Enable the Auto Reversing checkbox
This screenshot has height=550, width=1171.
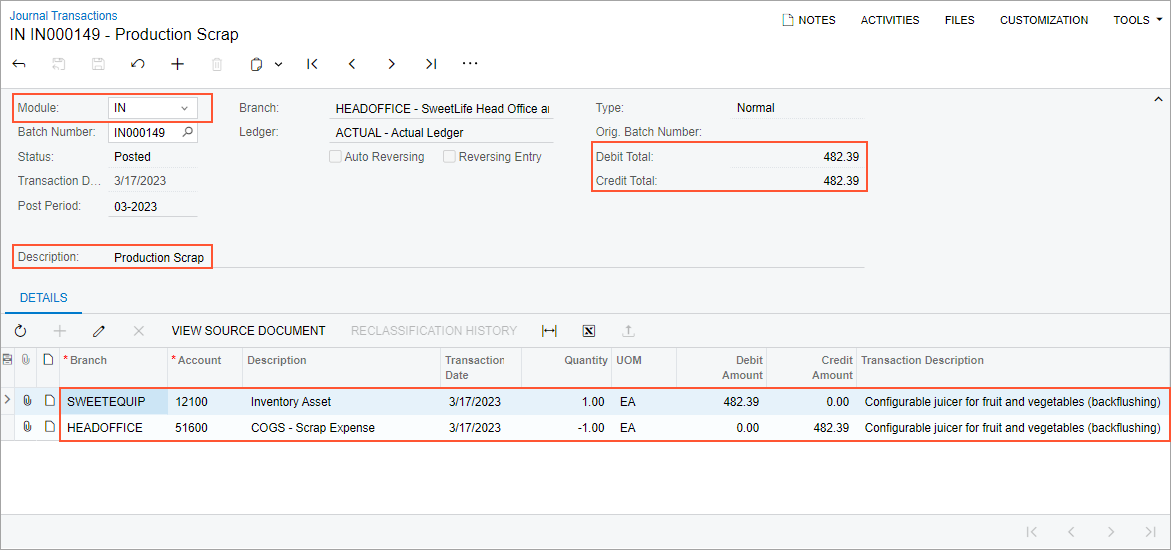click(336, 157)
